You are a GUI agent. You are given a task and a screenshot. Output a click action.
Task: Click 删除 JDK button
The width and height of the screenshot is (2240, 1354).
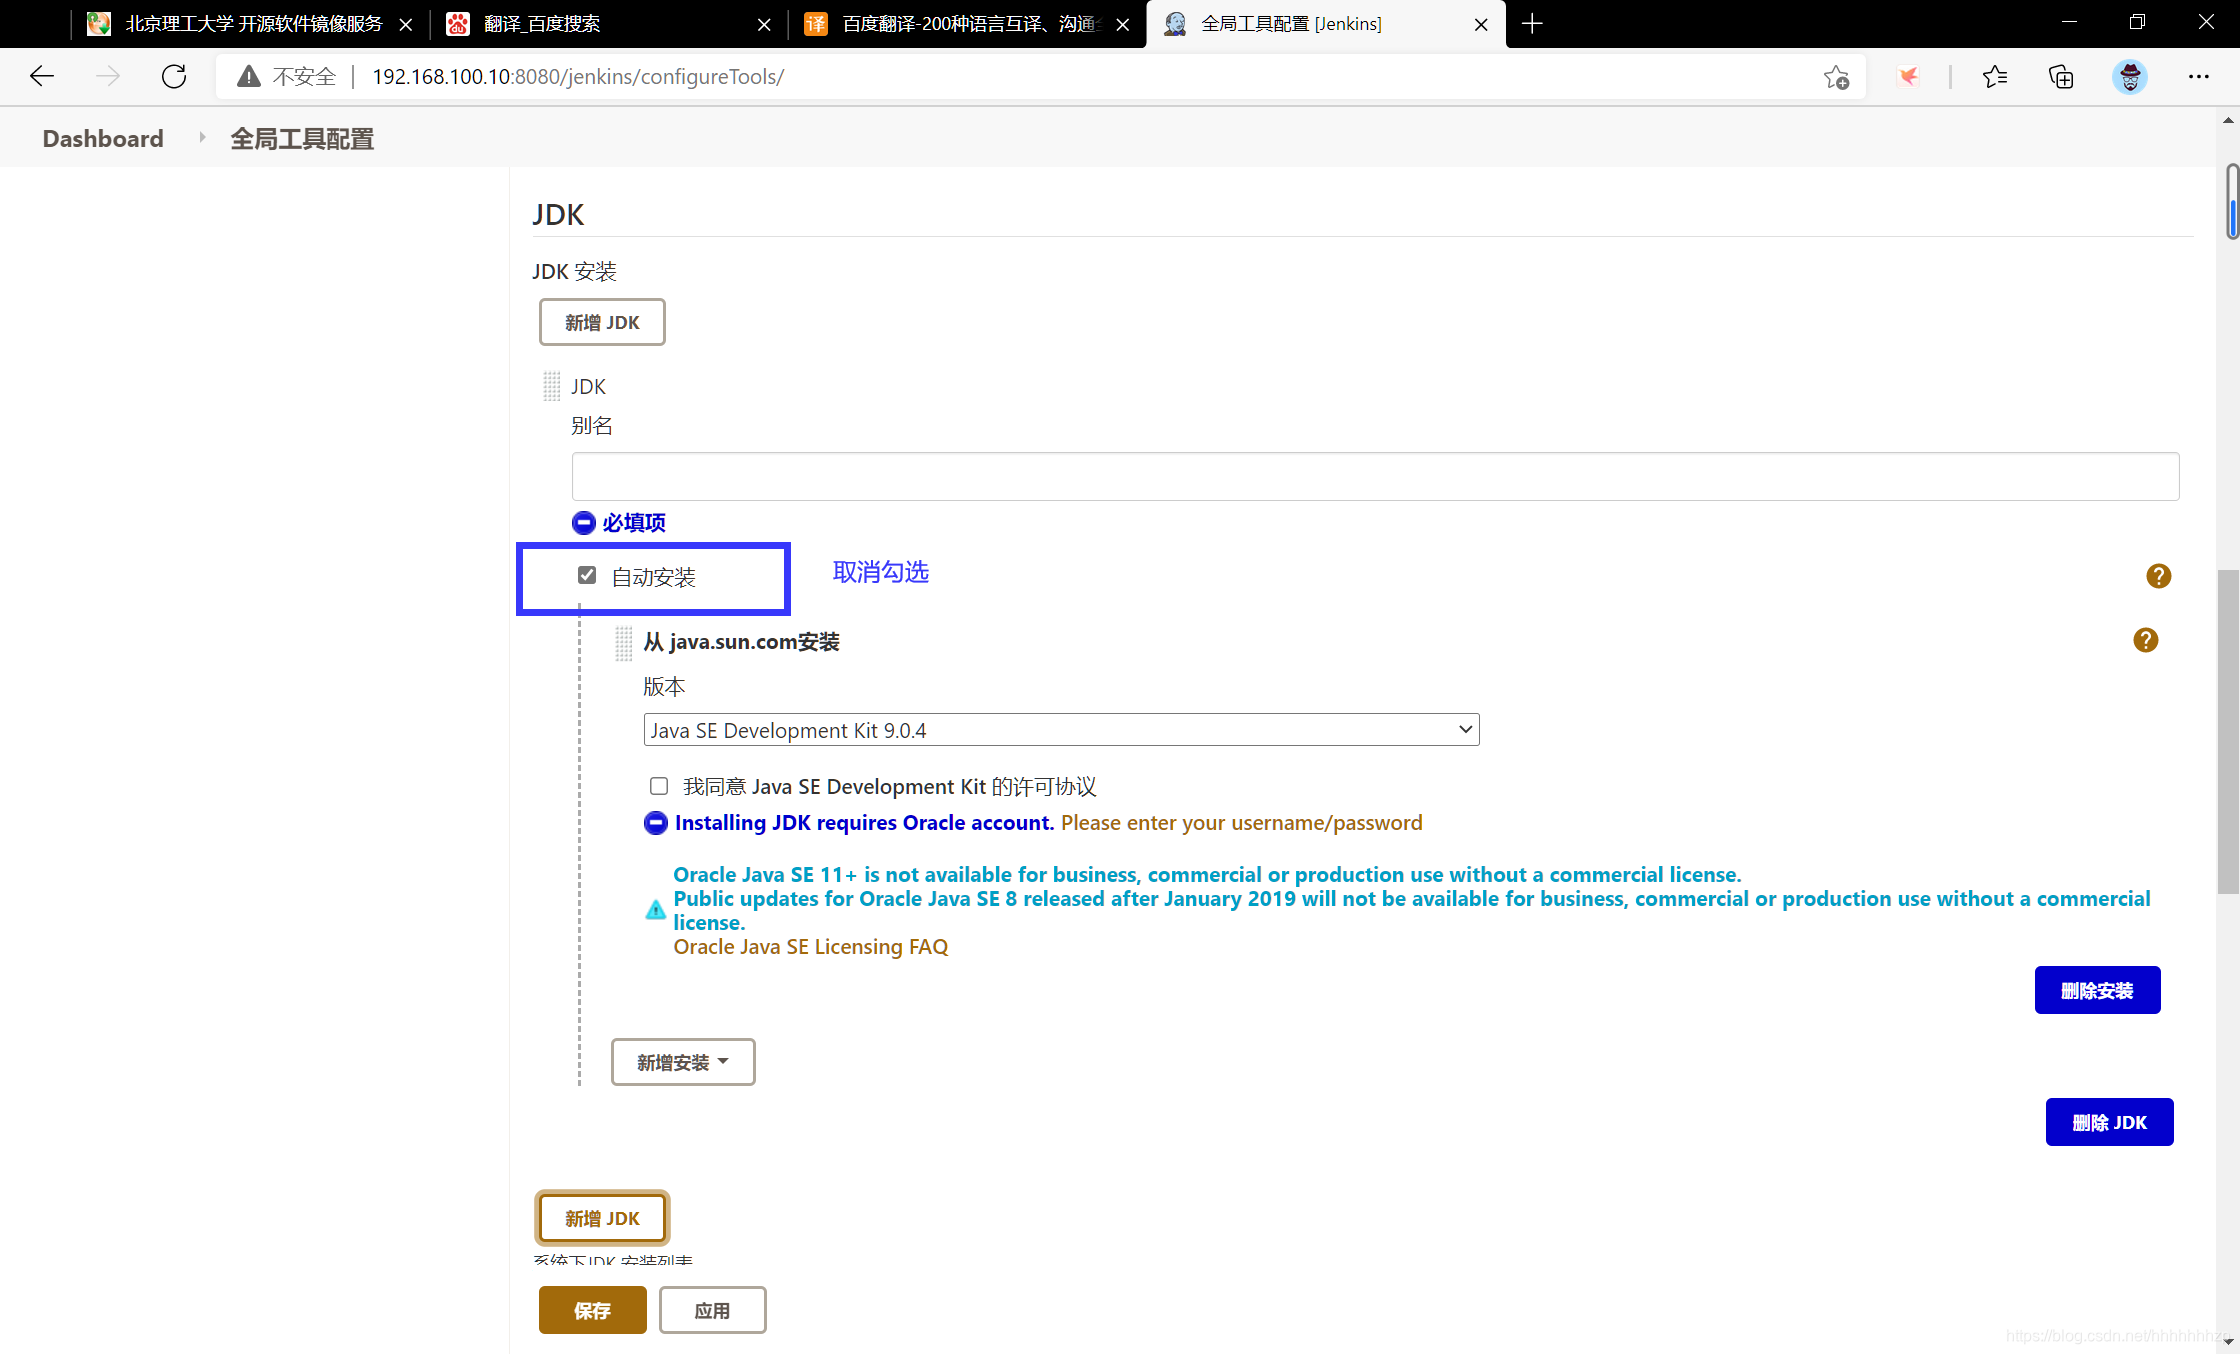[x=2109, y=1122]
